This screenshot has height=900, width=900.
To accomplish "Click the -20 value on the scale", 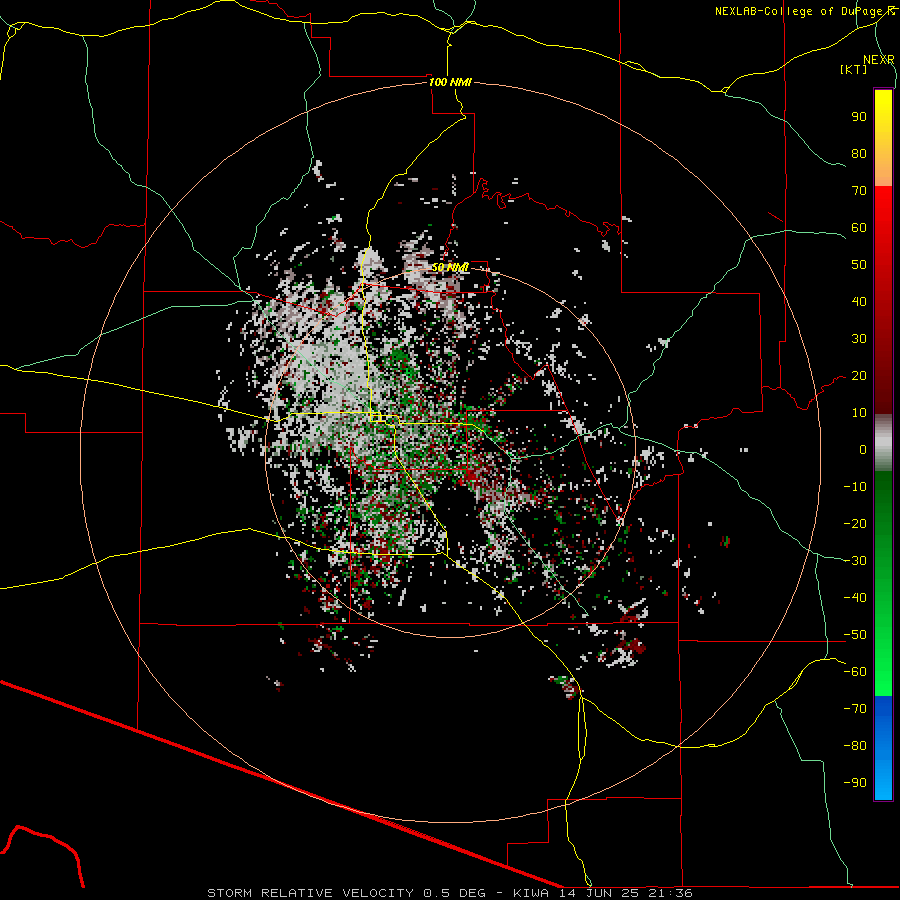I will click(x=855, y=523).
